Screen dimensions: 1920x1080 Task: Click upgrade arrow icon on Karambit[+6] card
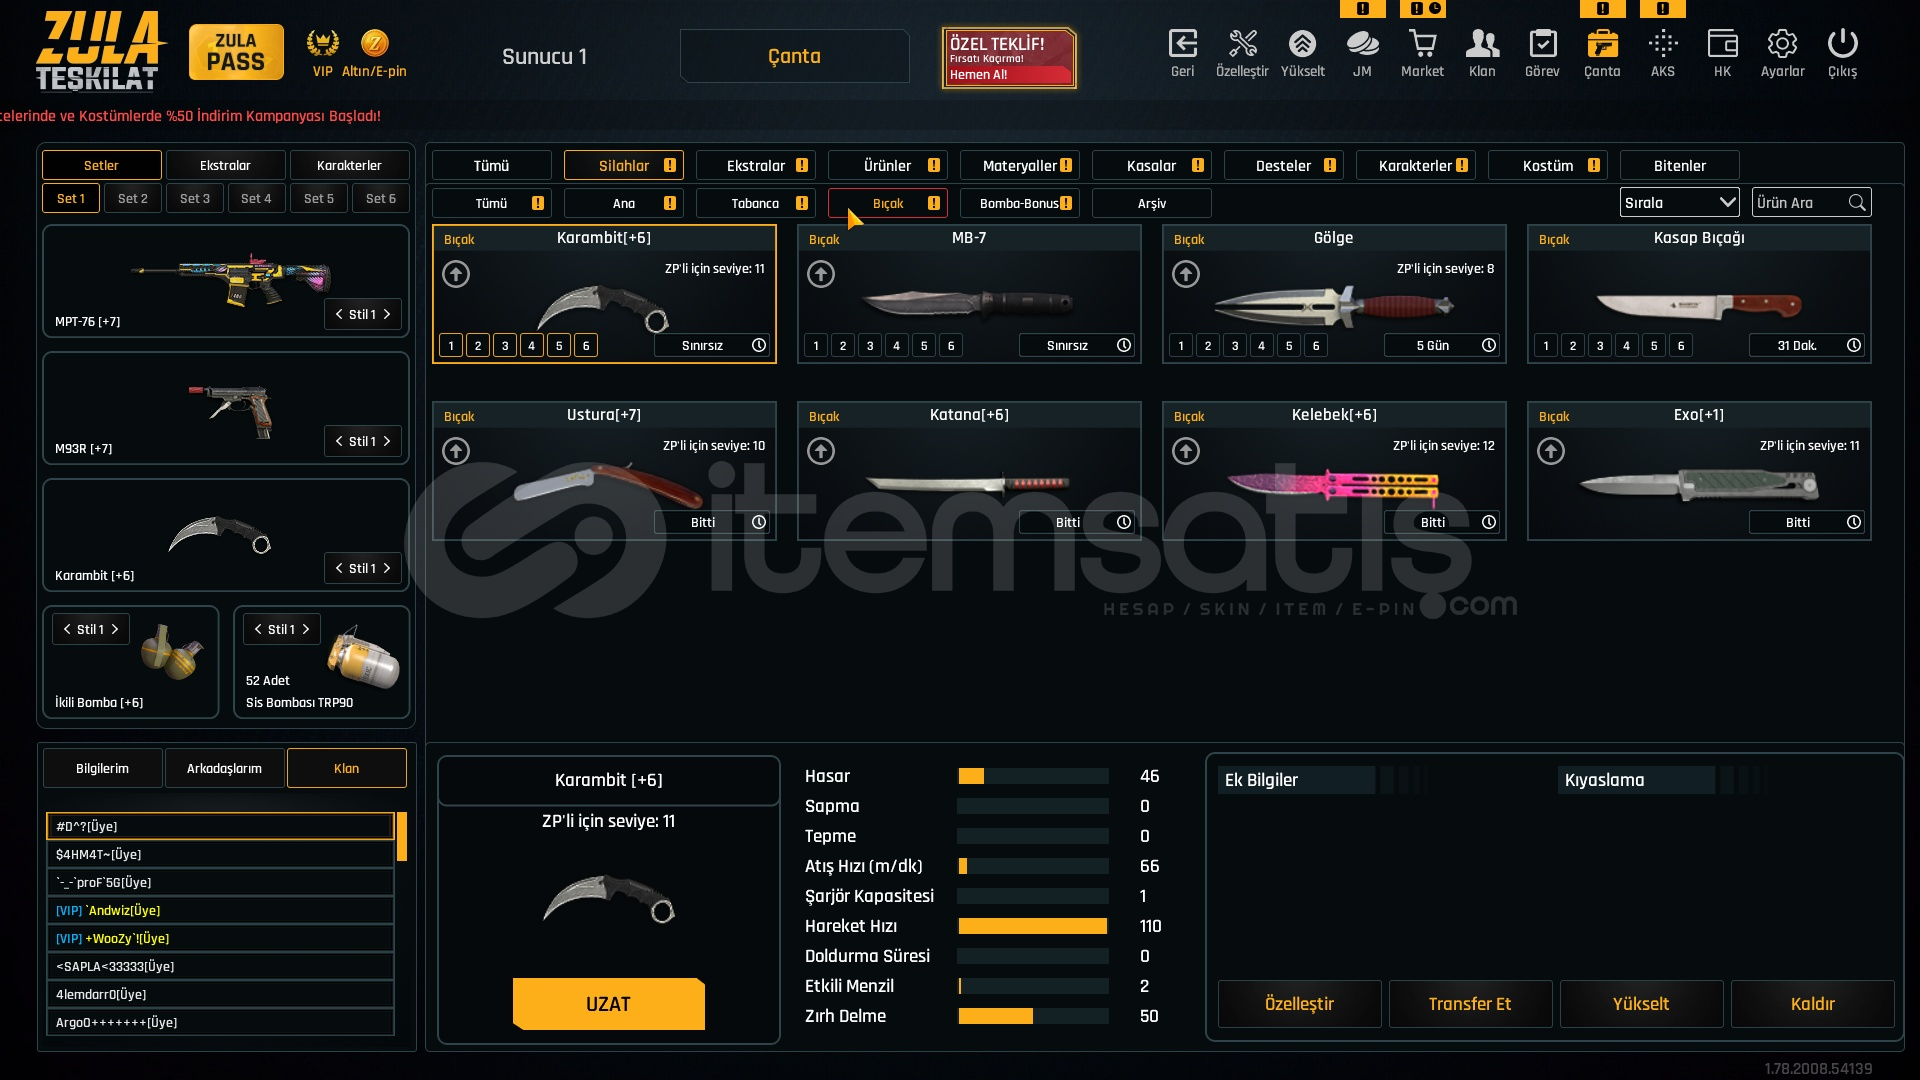point(456,274)
